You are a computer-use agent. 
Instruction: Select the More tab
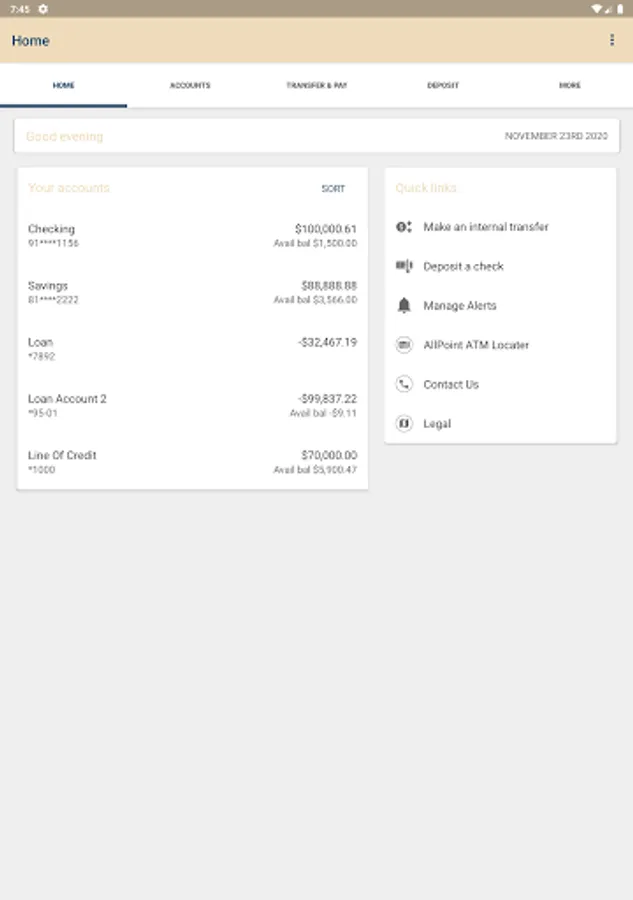pyautogui.click(x=569, y=86)
